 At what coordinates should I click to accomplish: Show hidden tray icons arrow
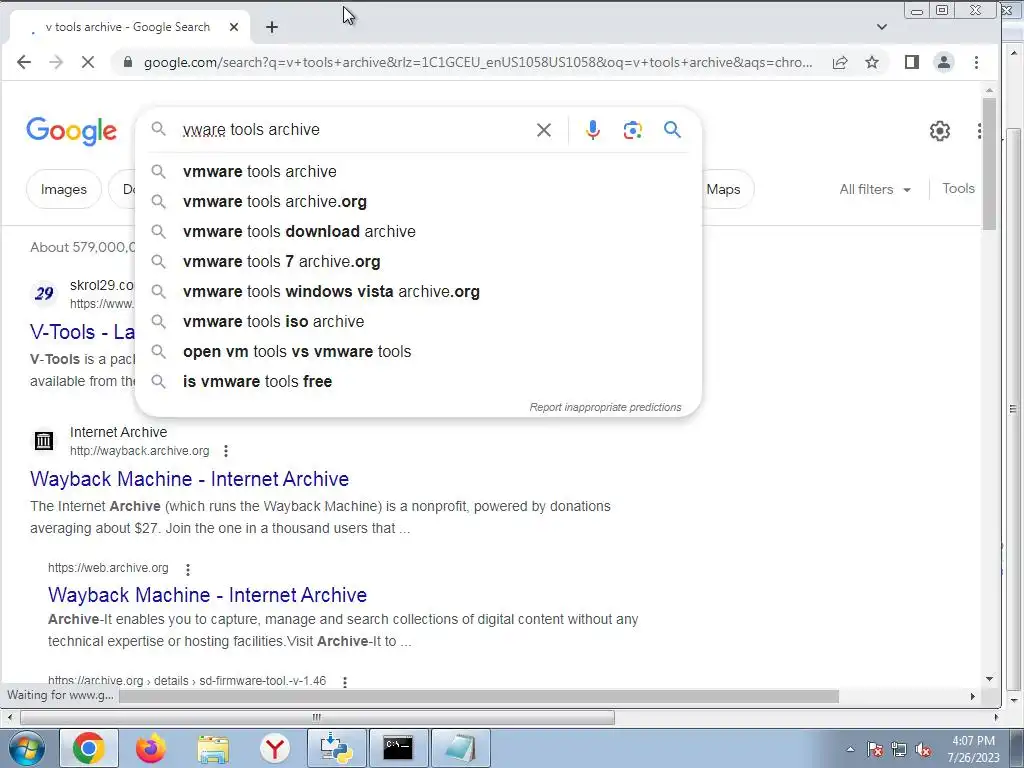pos(850,749)
